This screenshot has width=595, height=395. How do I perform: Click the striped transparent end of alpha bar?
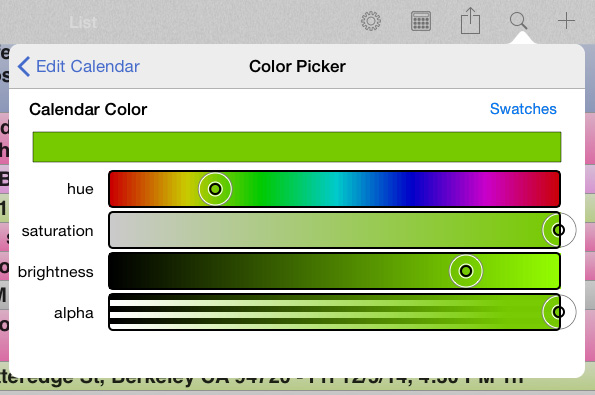click(x=121, y=312)
